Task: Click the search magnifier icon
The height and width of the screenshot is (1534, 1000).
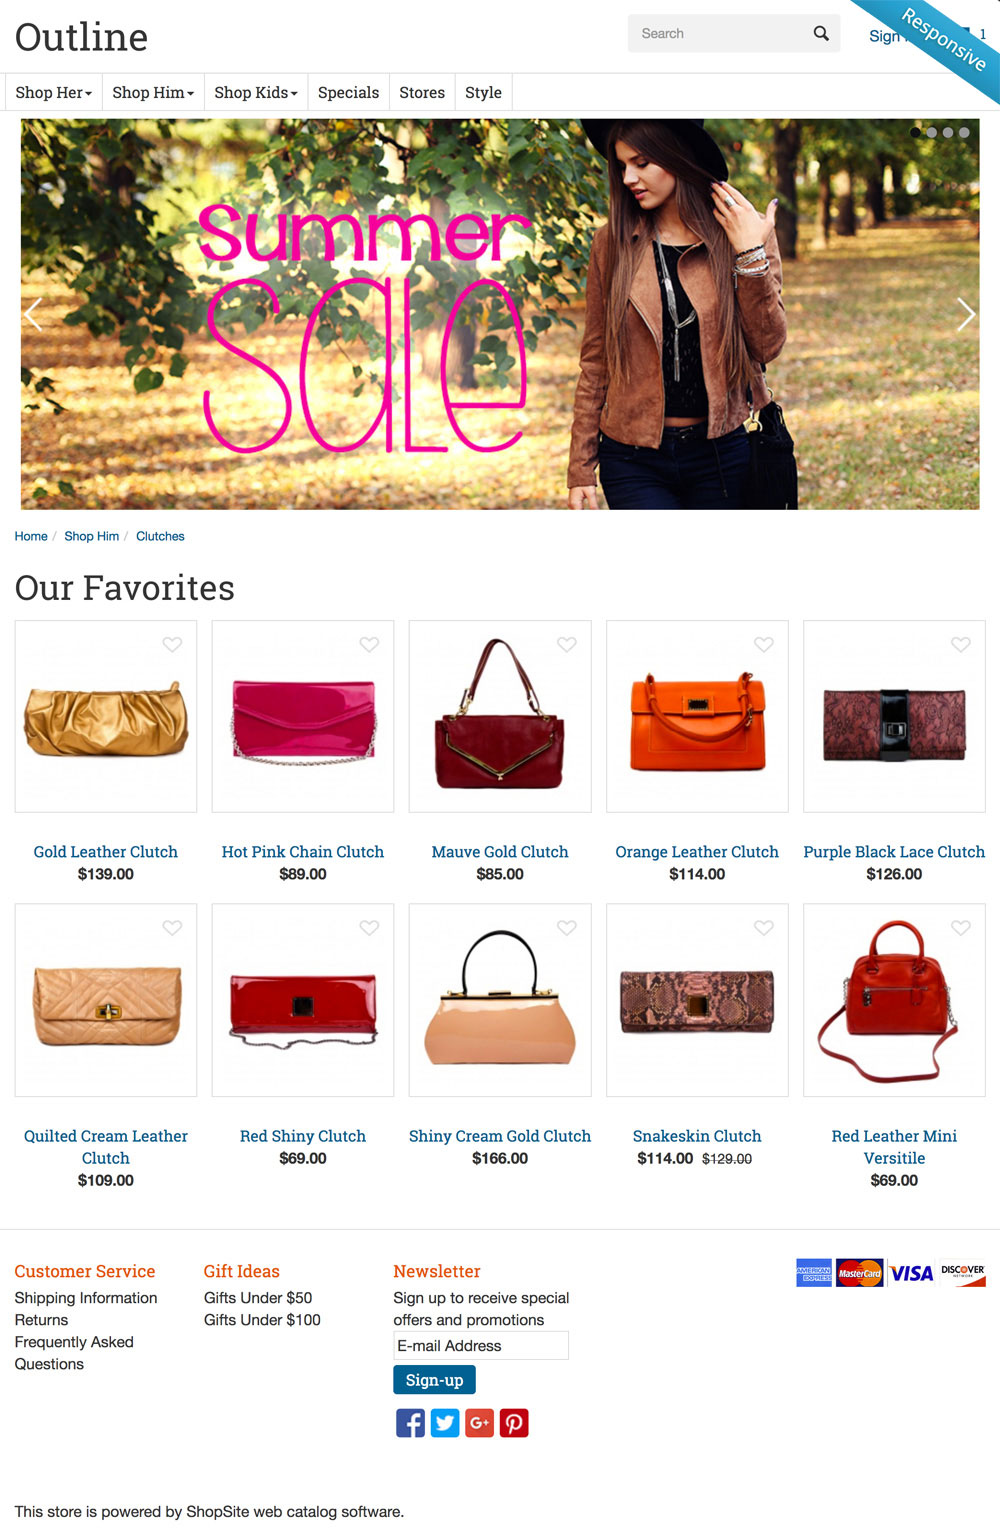Action: click(x=821, y=33)
